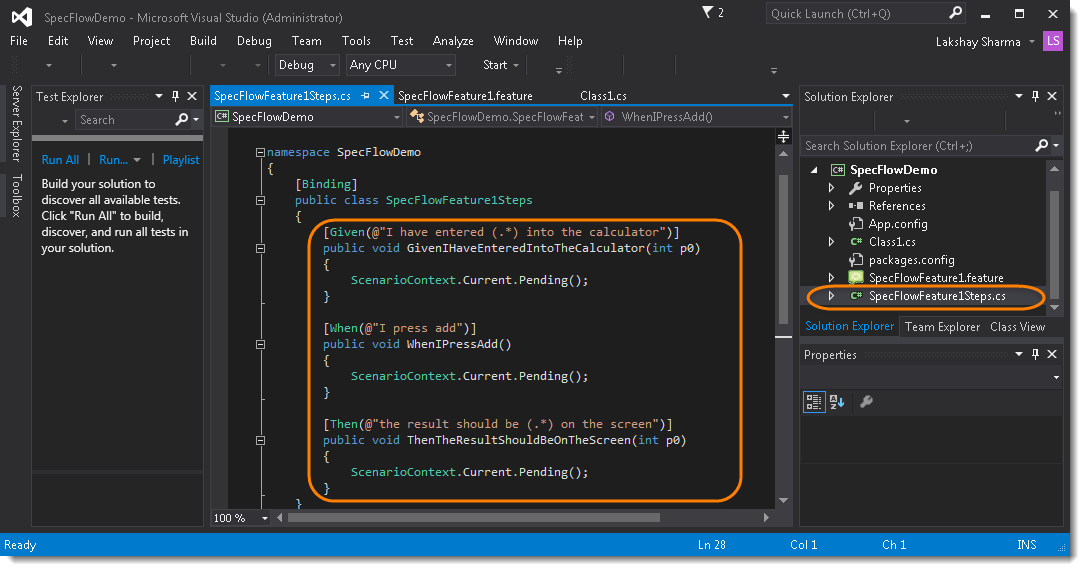Viewport: 1085px width, 571px height.
Task: Click the References node icon
Action: coord(856,206)
